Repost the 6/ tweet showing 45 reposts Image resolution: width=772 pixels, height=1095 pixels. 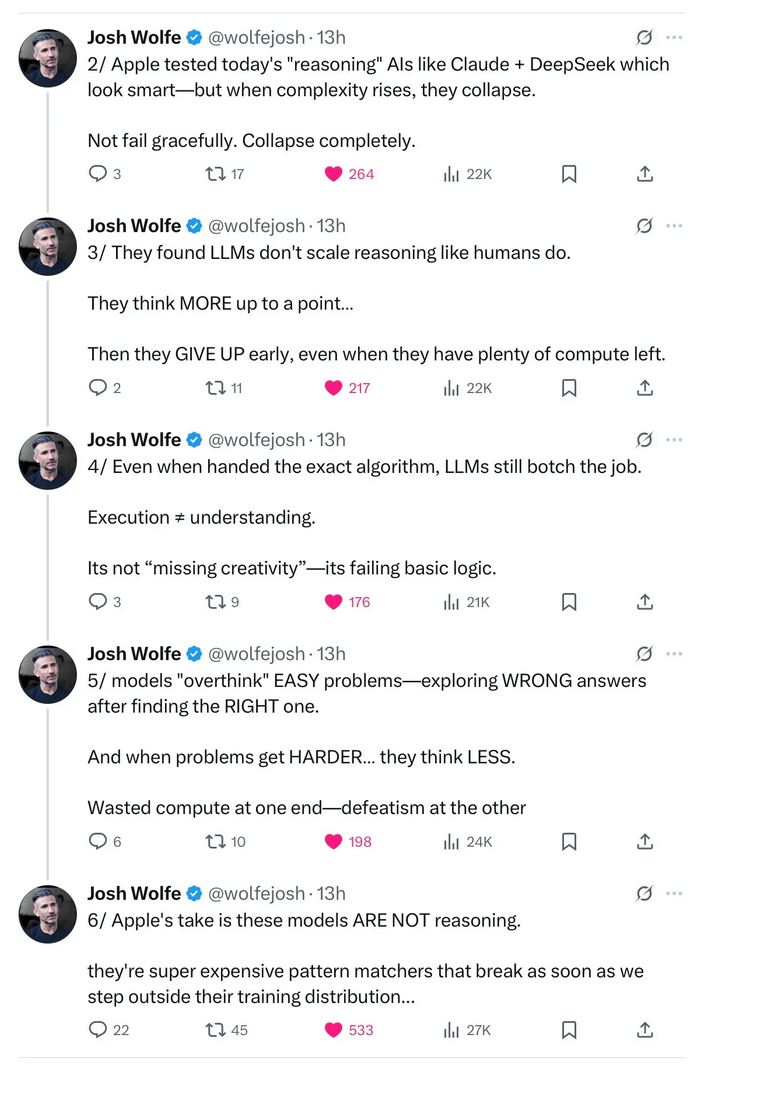coord(213,1030)
